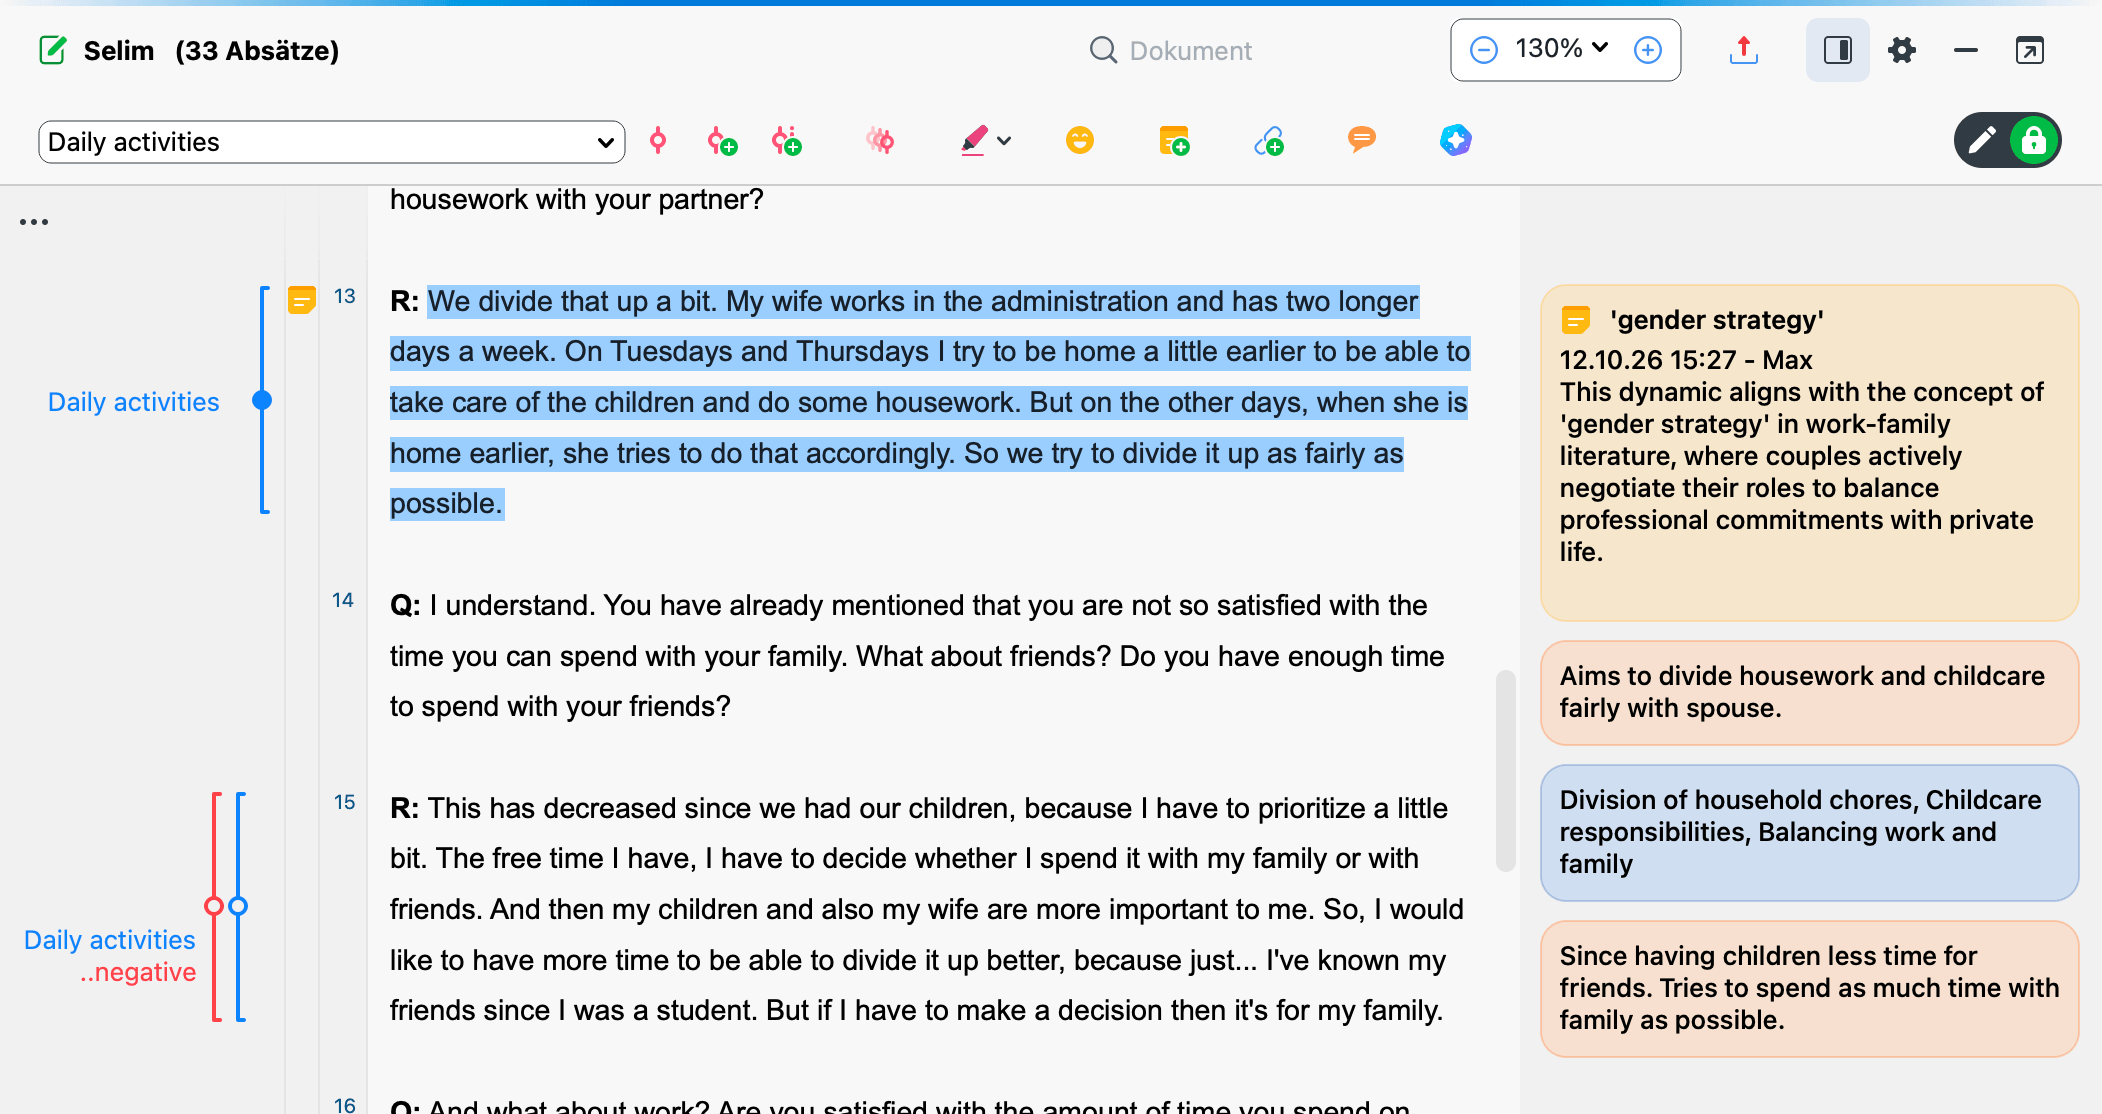Open the AI assist icon
The width and height of the screenshot is (2102, 1114).
(1456, 140)
